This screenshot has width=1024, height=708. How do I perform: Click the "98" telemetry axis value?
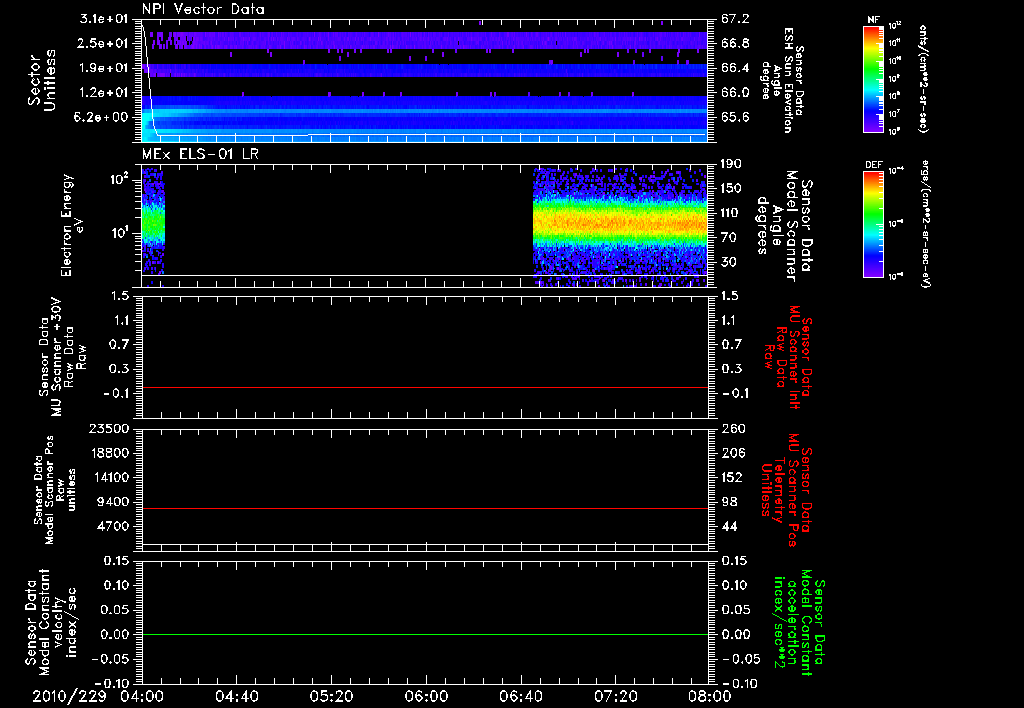pos(729,502)
